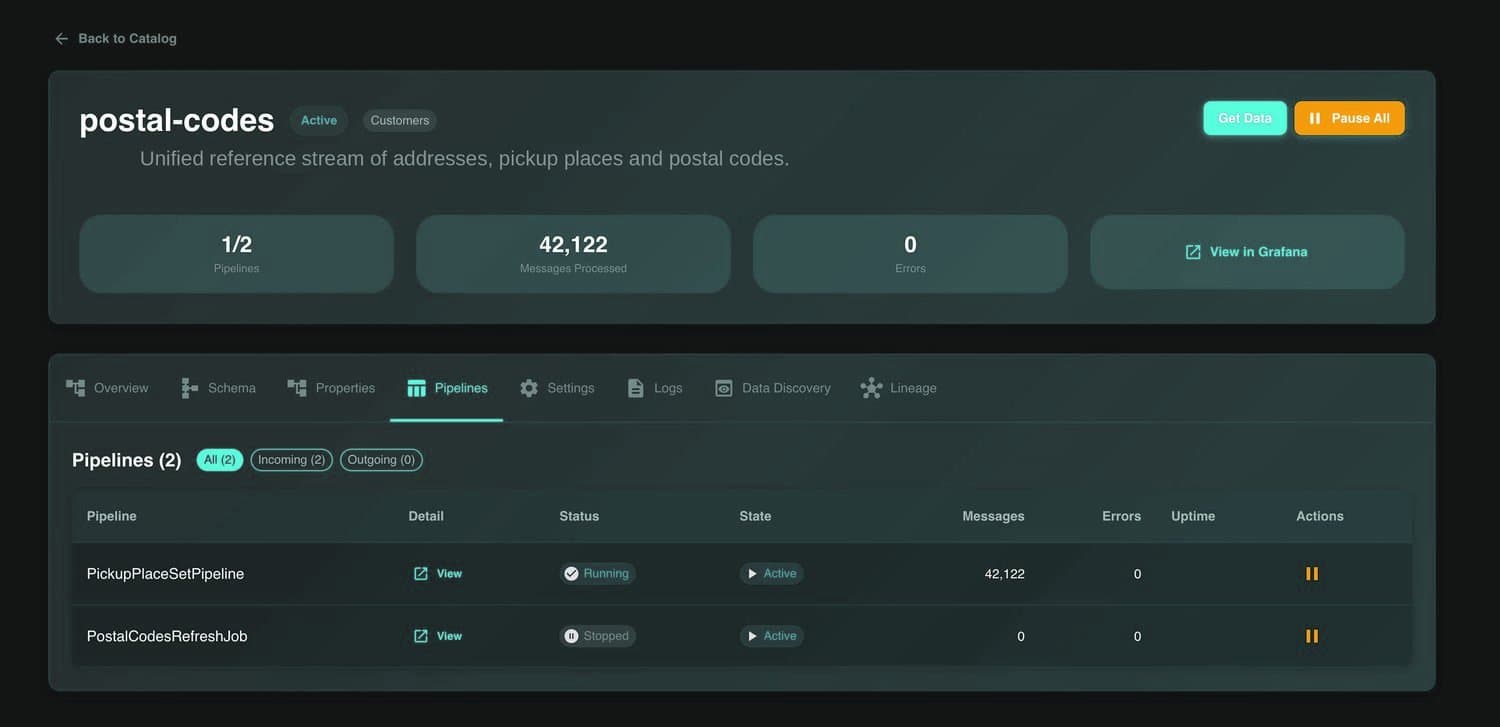This screenshot has width=1500, height=727.
Task: Show the Logs tab
Action: tap(655, 388)
